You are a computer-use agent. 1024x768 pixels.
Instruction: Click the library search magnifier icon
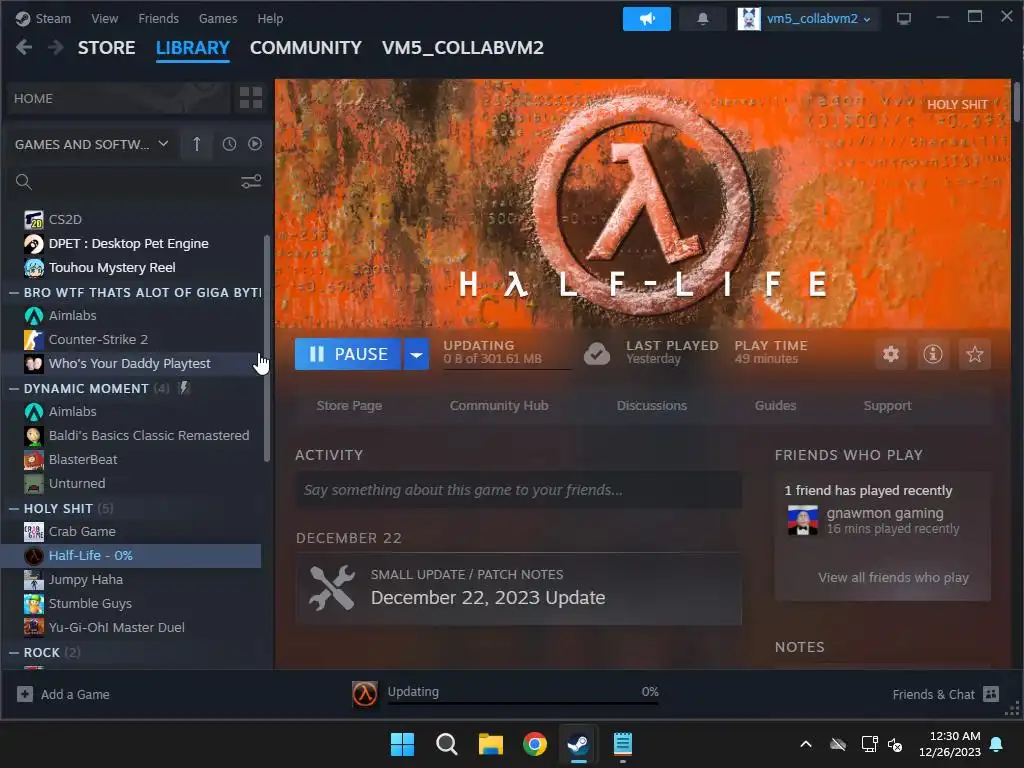pos(24,182)
